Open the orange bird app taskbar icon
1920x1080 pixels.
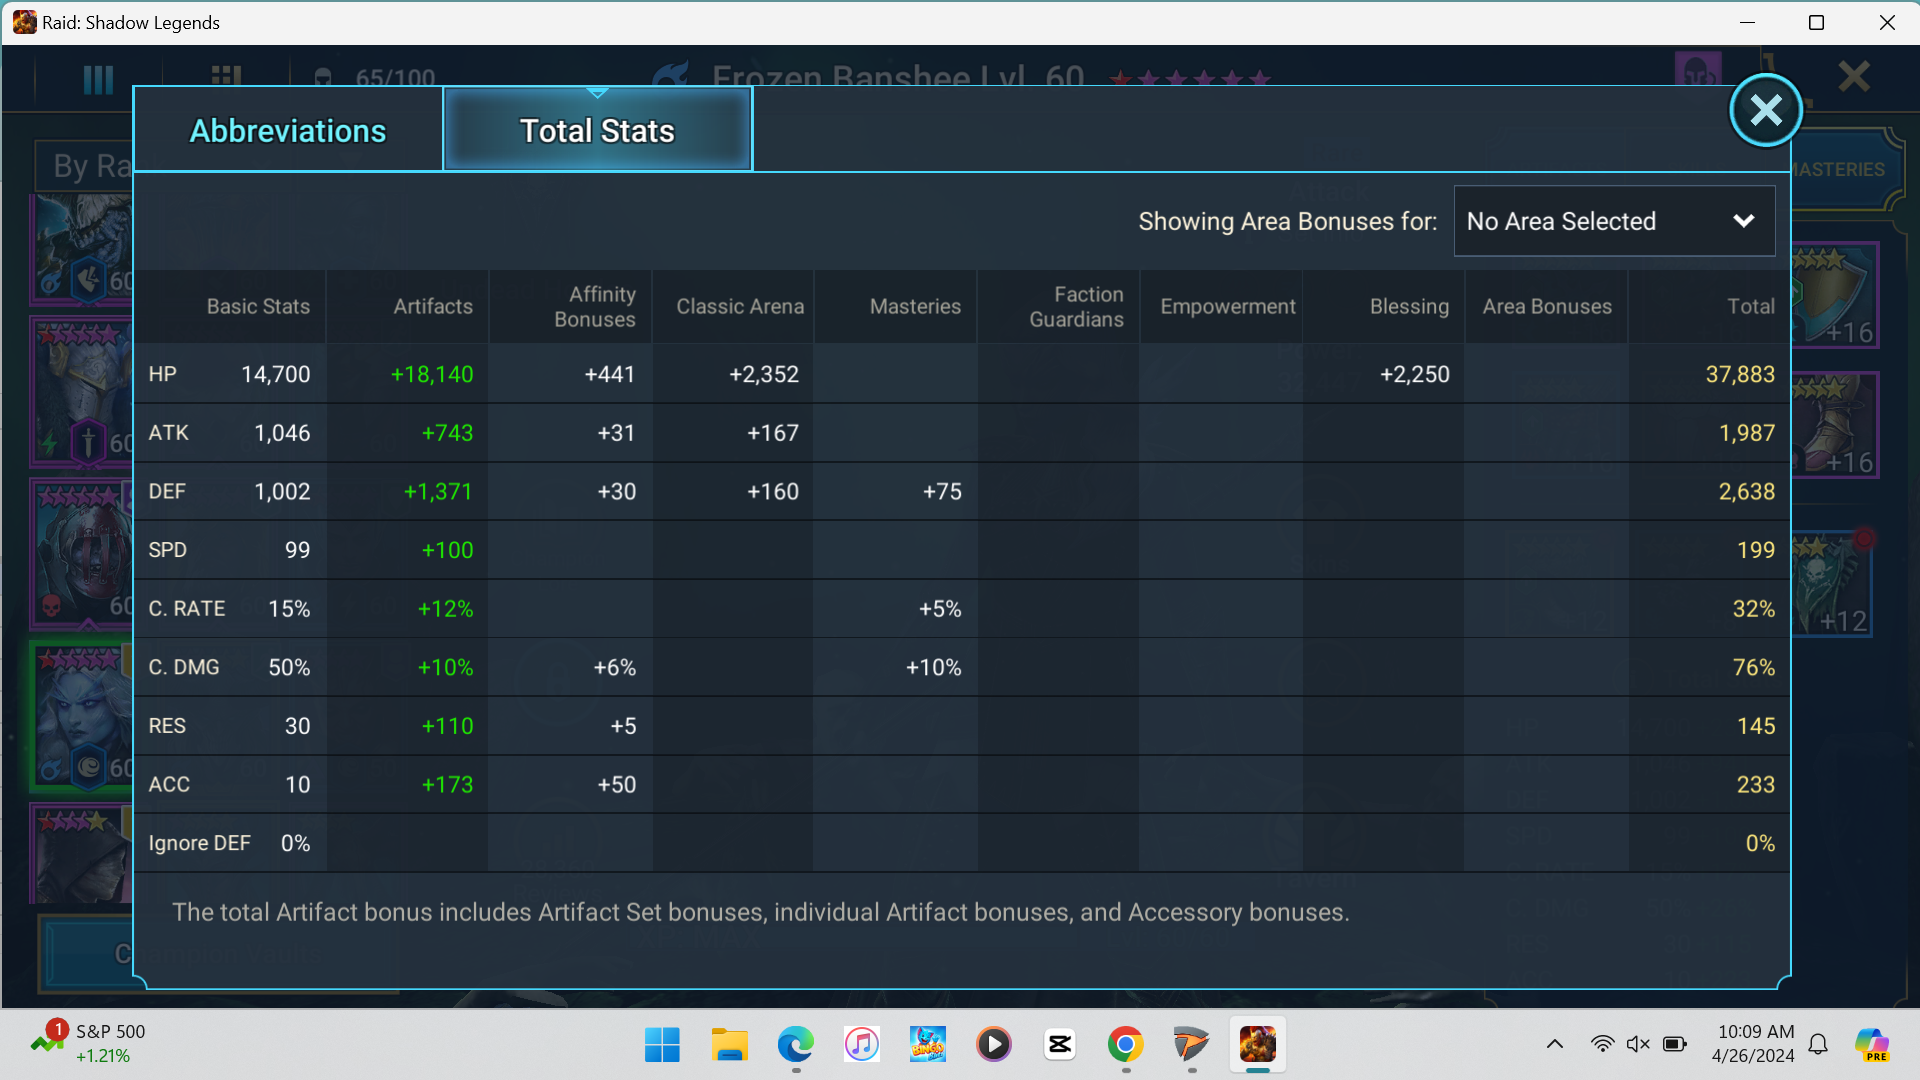tap(1191, 1045)
